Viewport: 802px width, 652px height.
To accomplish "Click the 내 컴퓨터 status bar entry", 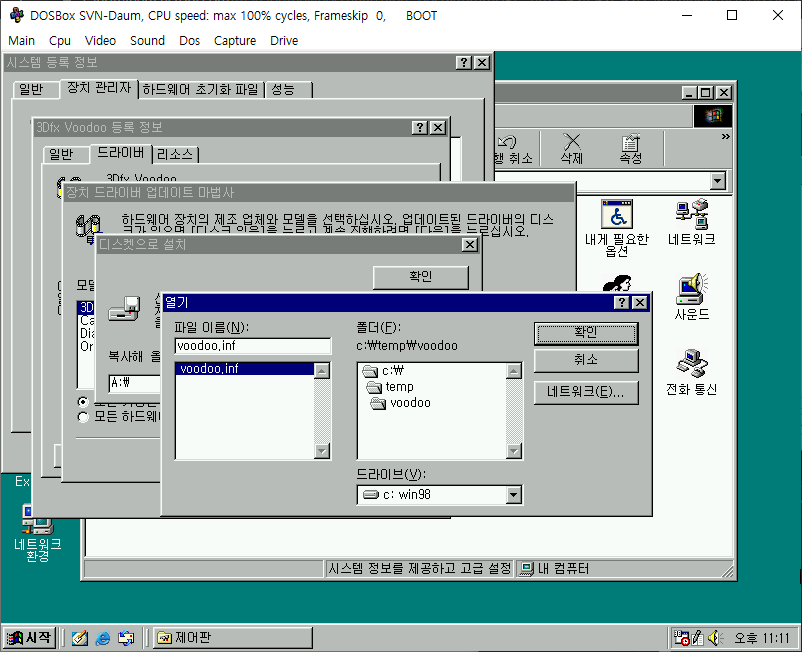I will [554, 569].
